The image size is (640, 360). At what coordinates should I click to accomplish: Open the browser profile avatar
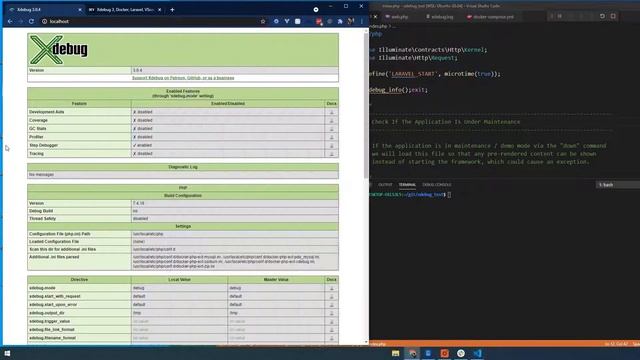(351, 21)
